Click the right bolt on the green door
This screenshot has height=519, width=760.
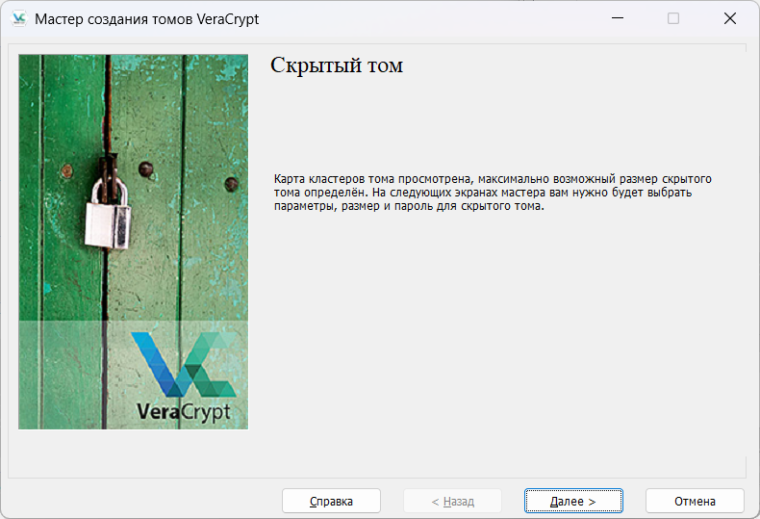[231, 184]
